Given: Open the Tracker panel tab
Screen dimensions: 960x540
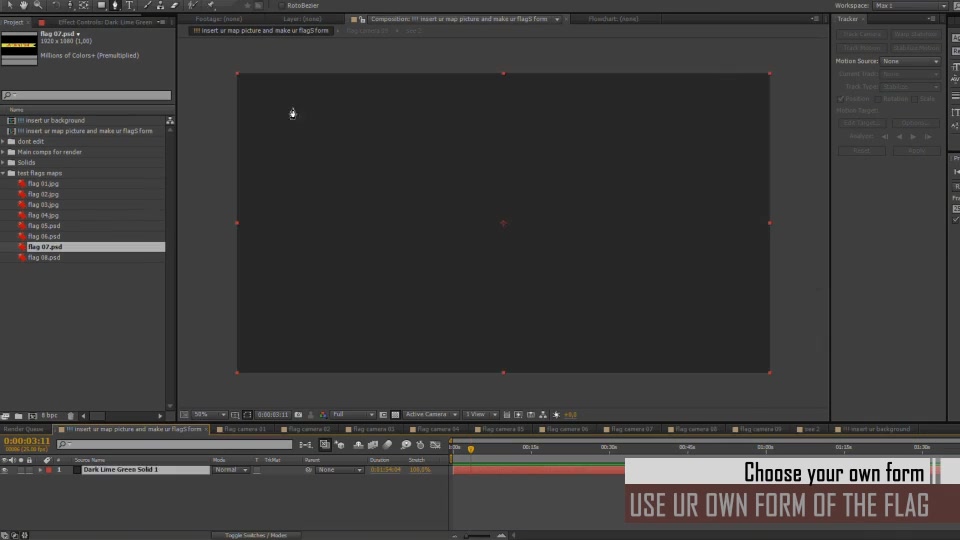Looking at the screenshot, I should click(848, 19).
